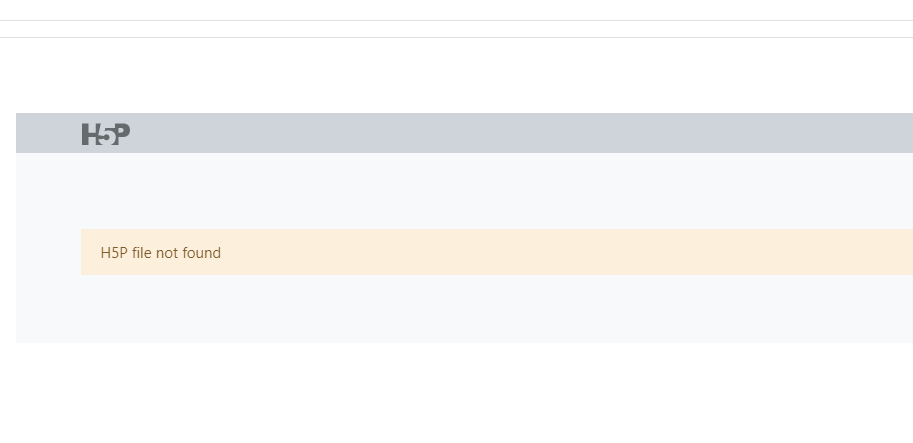Select the 'H5P file not found' message text
The image size is (913, 443).
tap(161, 253)
